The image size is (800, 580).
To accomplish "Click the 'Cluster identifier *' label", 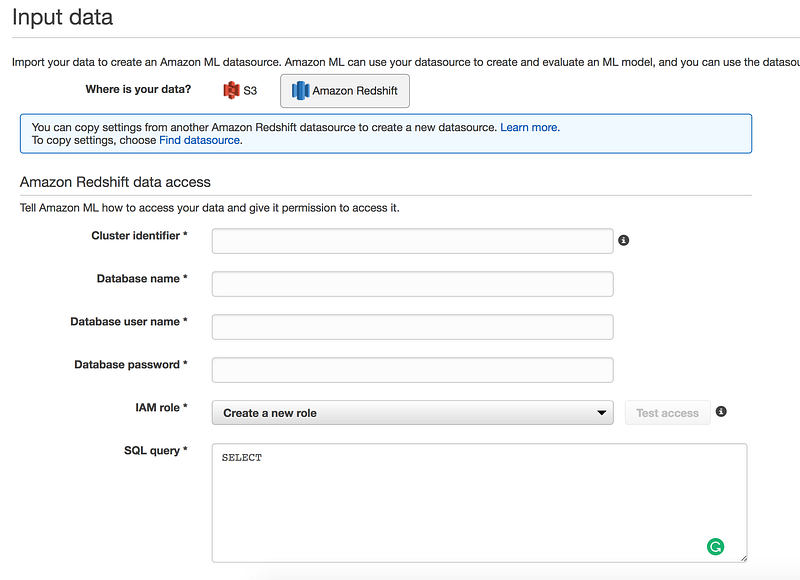I will (139, 236).
